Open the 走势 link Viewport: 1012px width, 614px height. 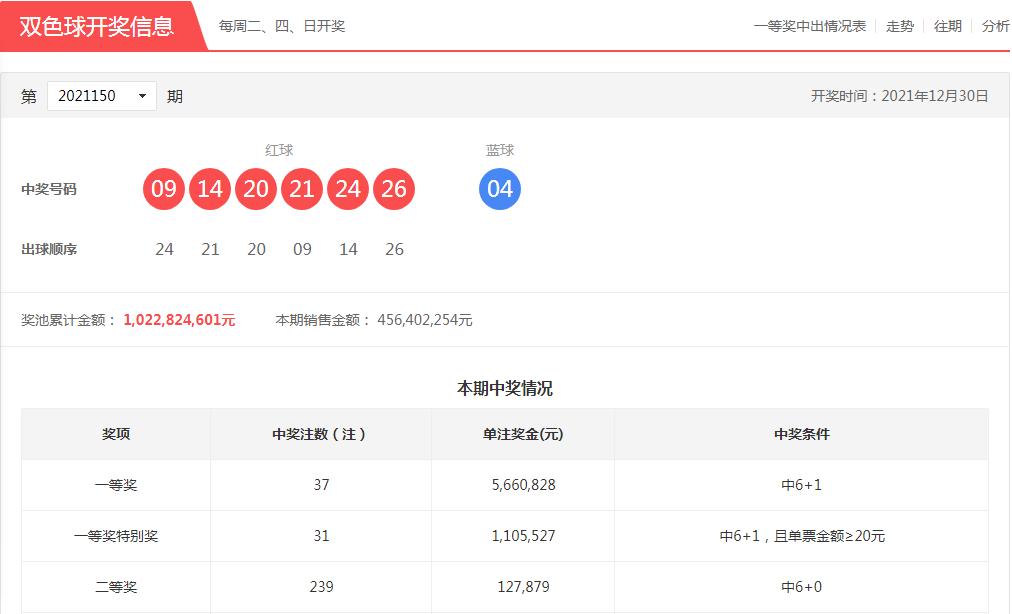(x=900, y=26)
